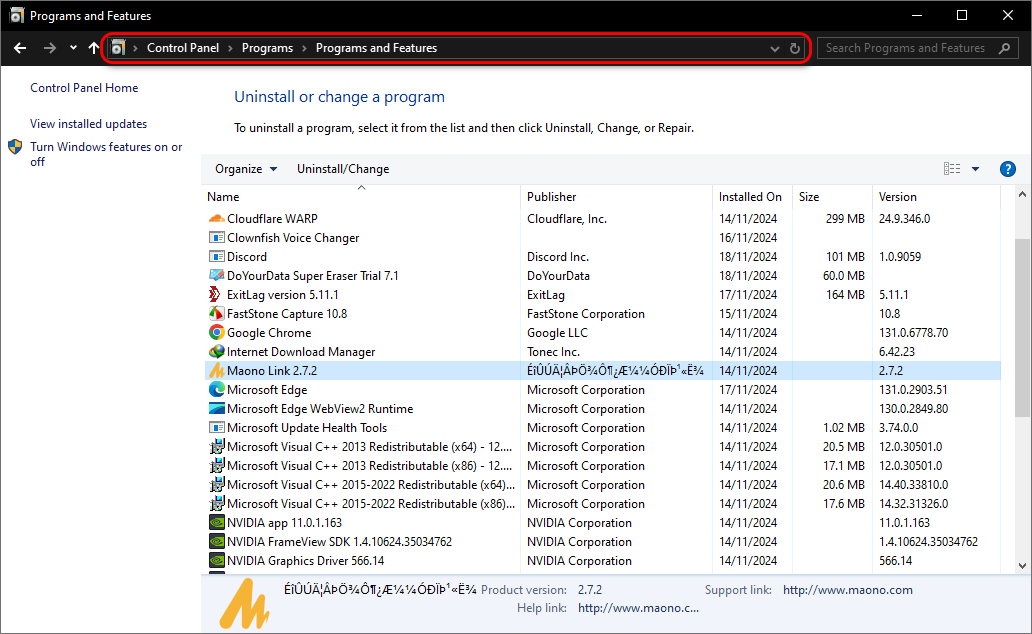Viewport: 1032px width, 634px height.
Task: Click the scrollbar down arrow
Action: 1021,566
